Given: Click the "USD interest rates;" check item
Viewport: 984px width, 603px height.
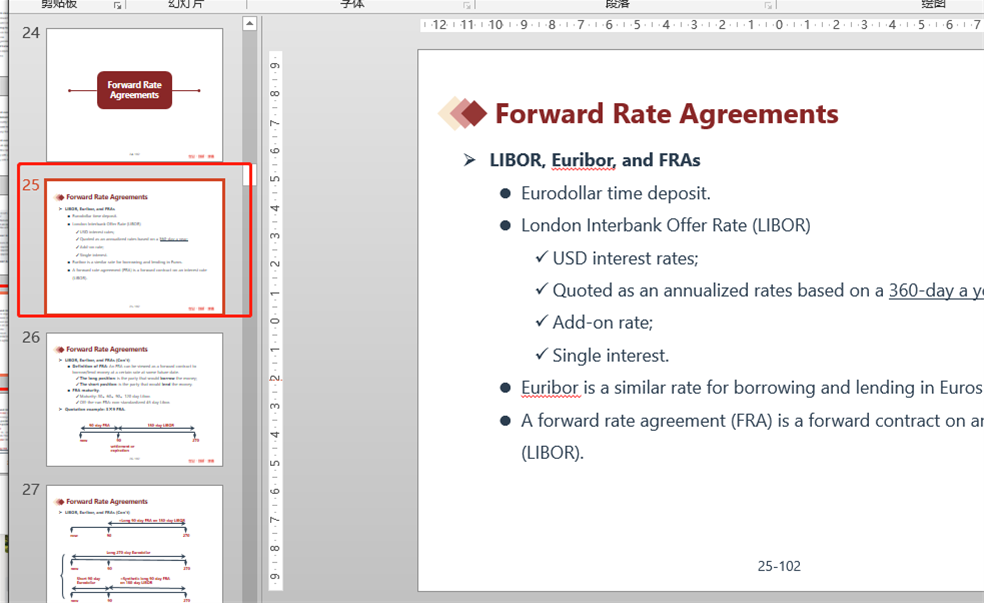Looking at the screenshot, I should [x=625, y=258].
